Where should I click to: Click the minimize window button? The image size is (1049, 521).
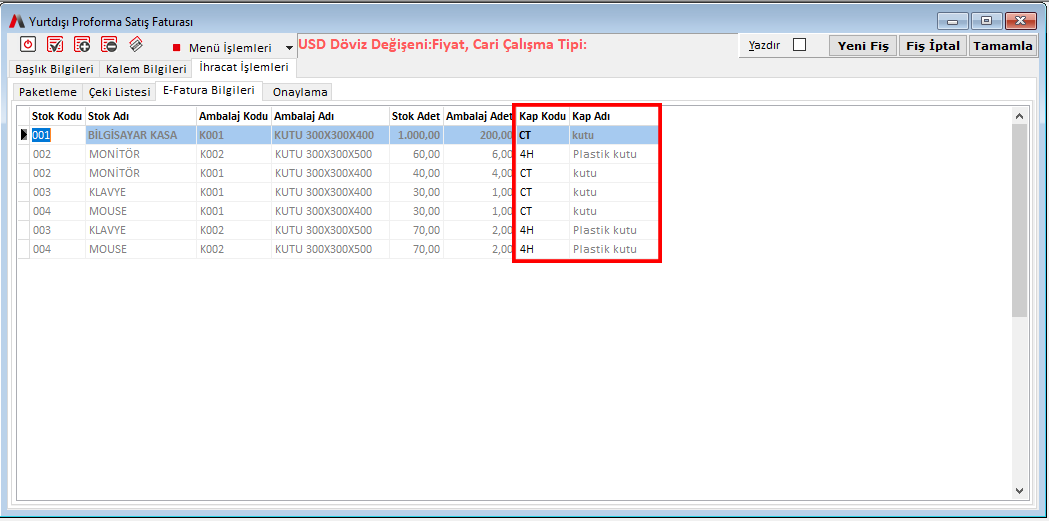(x=953, y=21)
